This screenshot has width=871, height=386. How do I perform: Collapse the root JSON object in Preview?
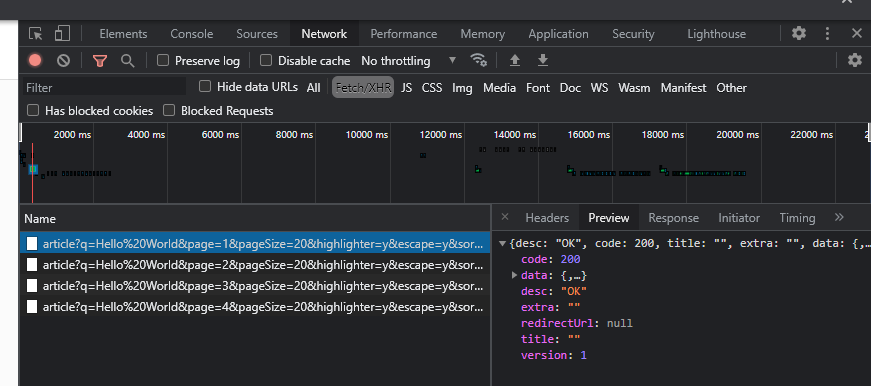(x=503, y=243)
